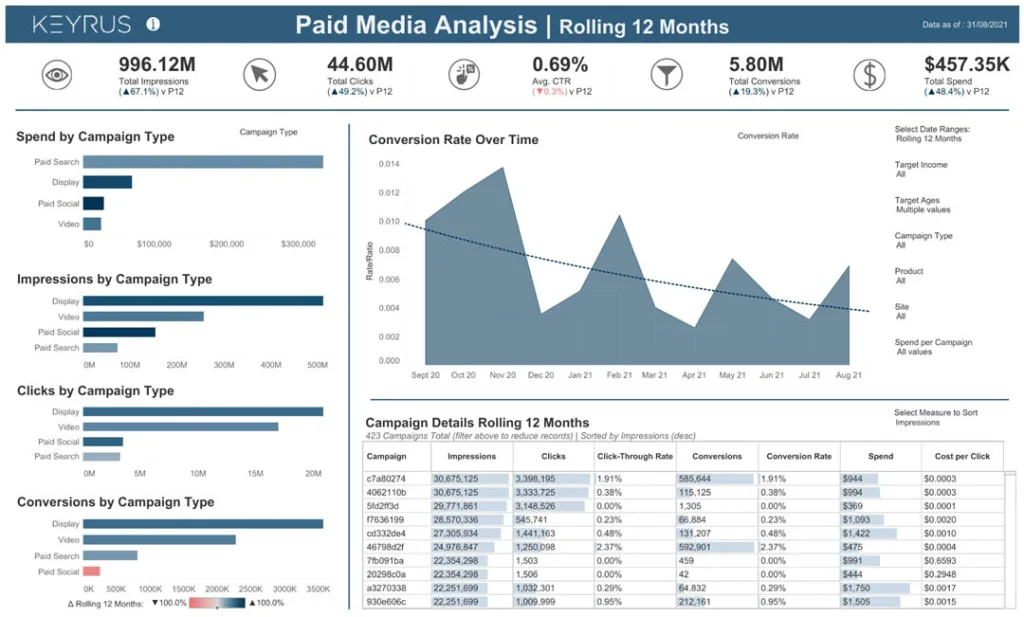Select Paid Search bar in Impressions chart
The height and width of the screenshot is (617, 1024).
point(100,348)
